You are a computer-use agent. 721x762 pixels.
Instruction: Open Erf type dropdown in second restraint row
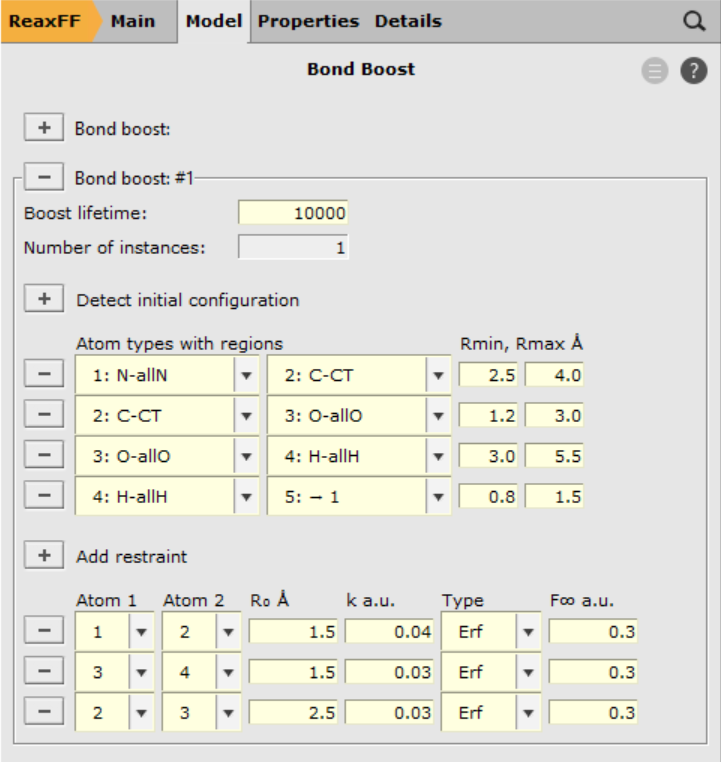pos(491,672)
